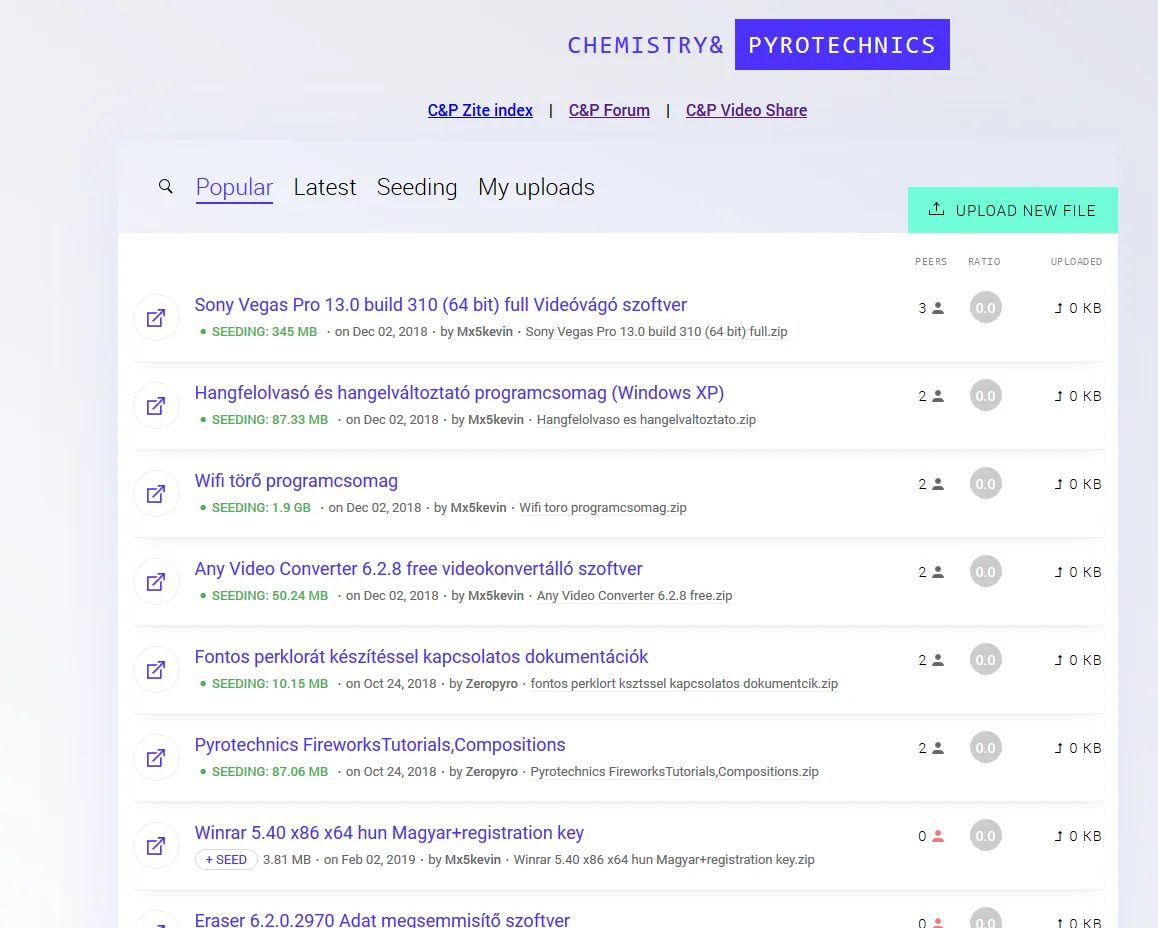Open Any Video Converter 6.2.8 title link
This screenshot has height=928, width=1158.
click(x=419, y=568)
